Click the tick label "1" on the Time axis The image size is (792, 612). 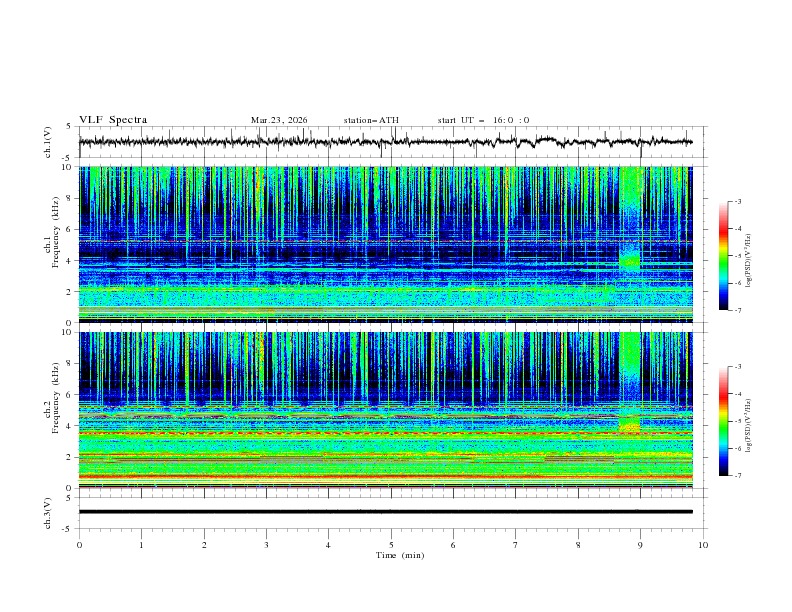141,545
